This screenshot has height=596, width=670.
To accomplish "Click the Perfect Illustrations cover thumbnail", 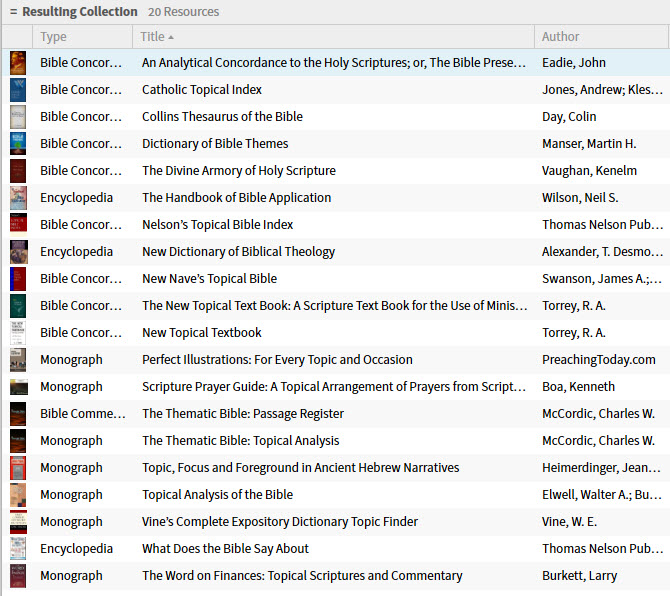I will pyautogui.click(x=18, y=360).
